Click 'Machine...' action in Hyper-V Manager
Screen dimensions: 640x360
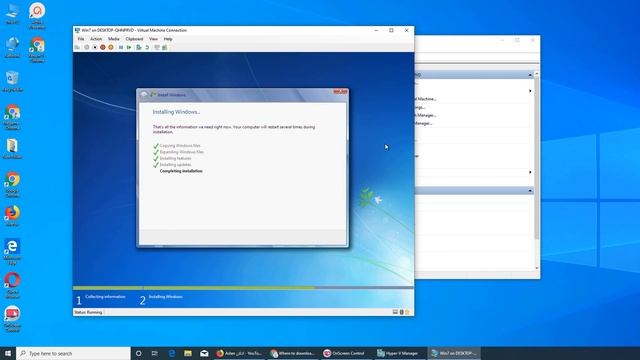425,99
